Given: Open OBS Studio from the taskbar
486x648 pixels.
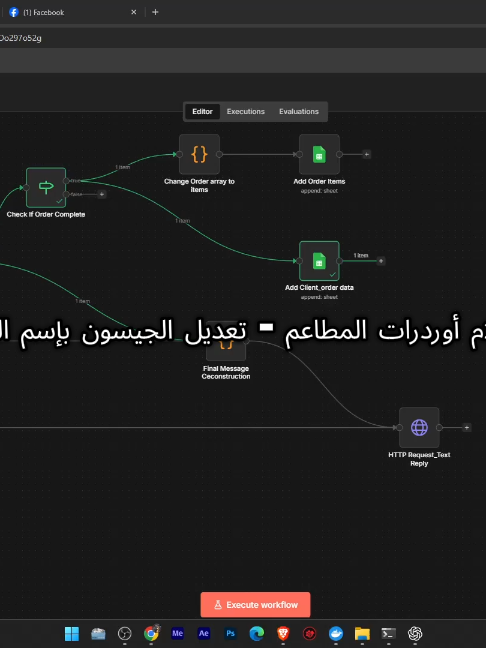Looking at the screenshot, I should (124, 634).
